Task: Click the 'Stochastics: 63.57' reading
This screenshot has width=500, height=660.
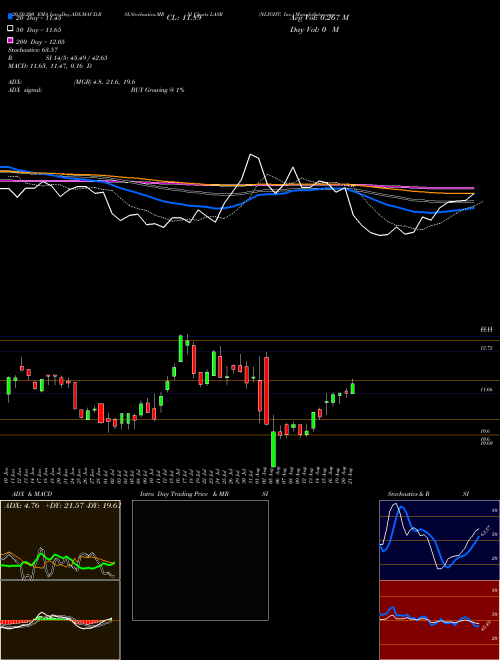Action: pos(33,50)
